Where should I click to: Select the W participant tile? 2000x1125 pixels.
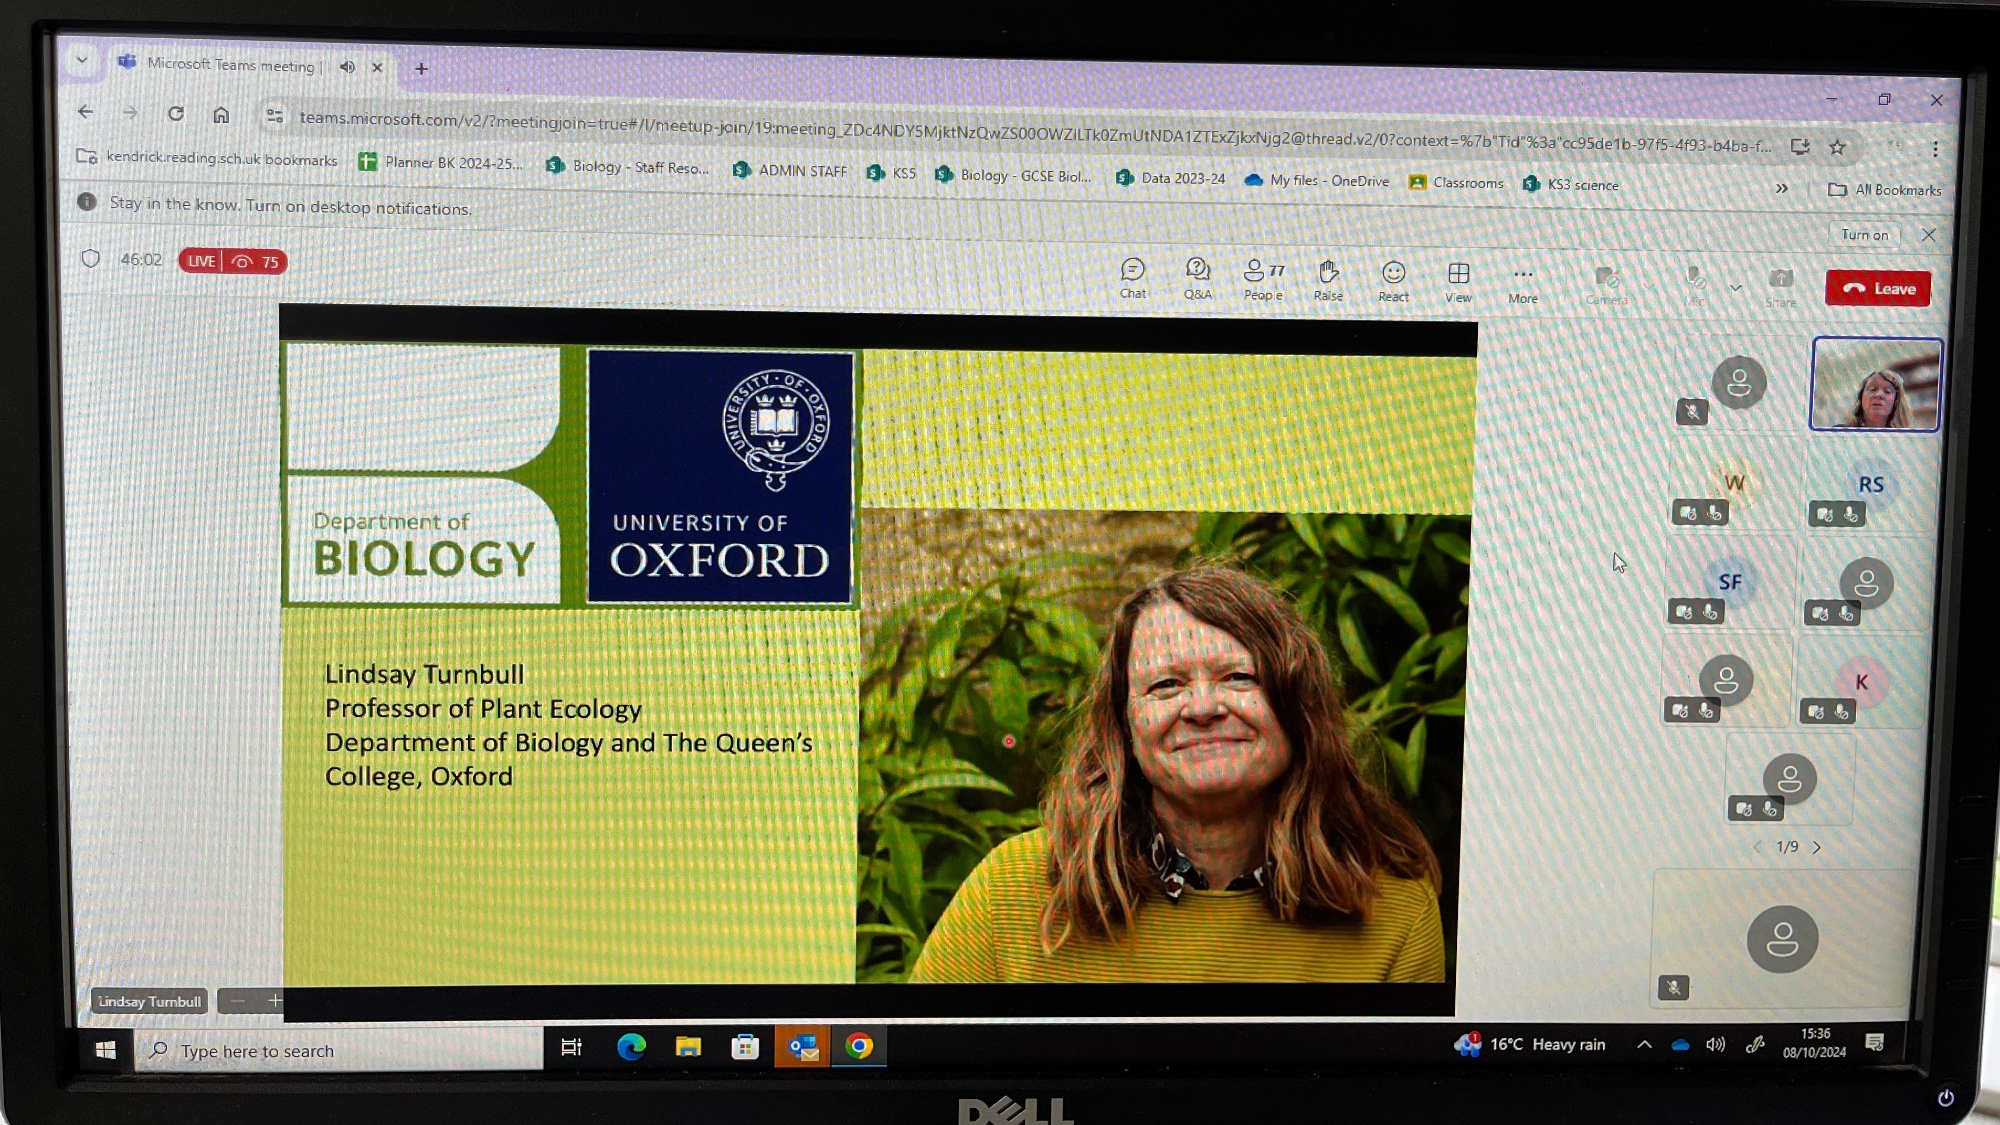click(1734, 483)
